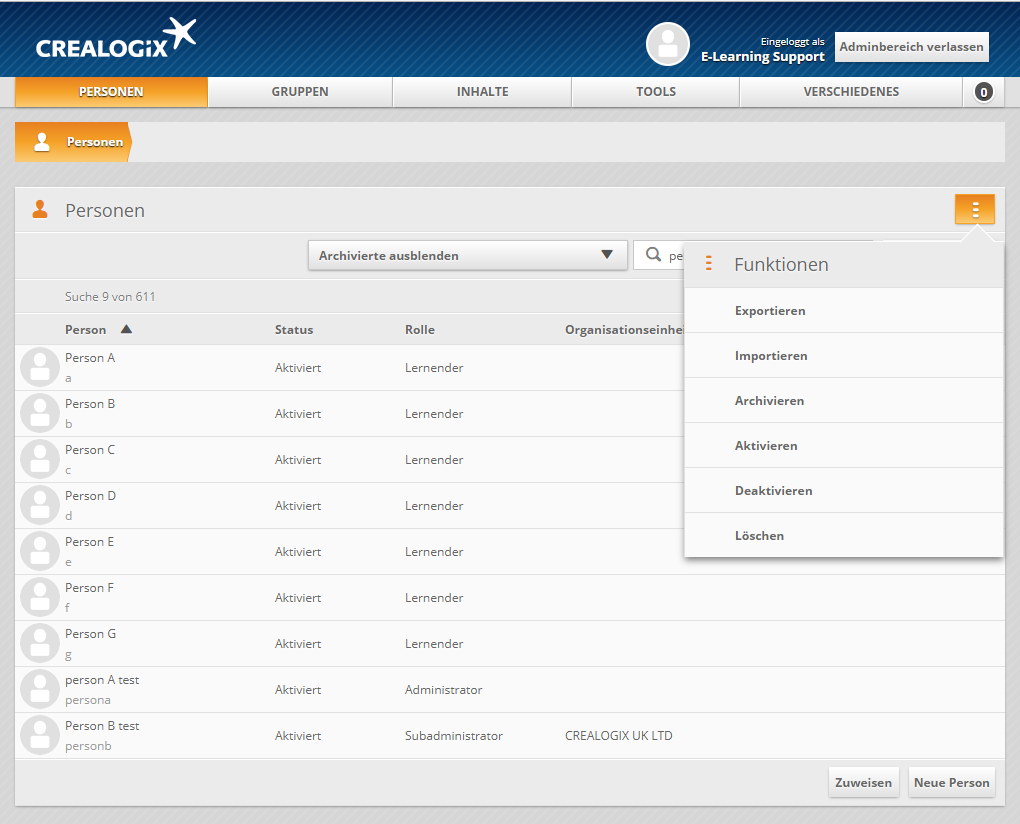Click the CREALOGIX logo

click(x=115, y=42)
